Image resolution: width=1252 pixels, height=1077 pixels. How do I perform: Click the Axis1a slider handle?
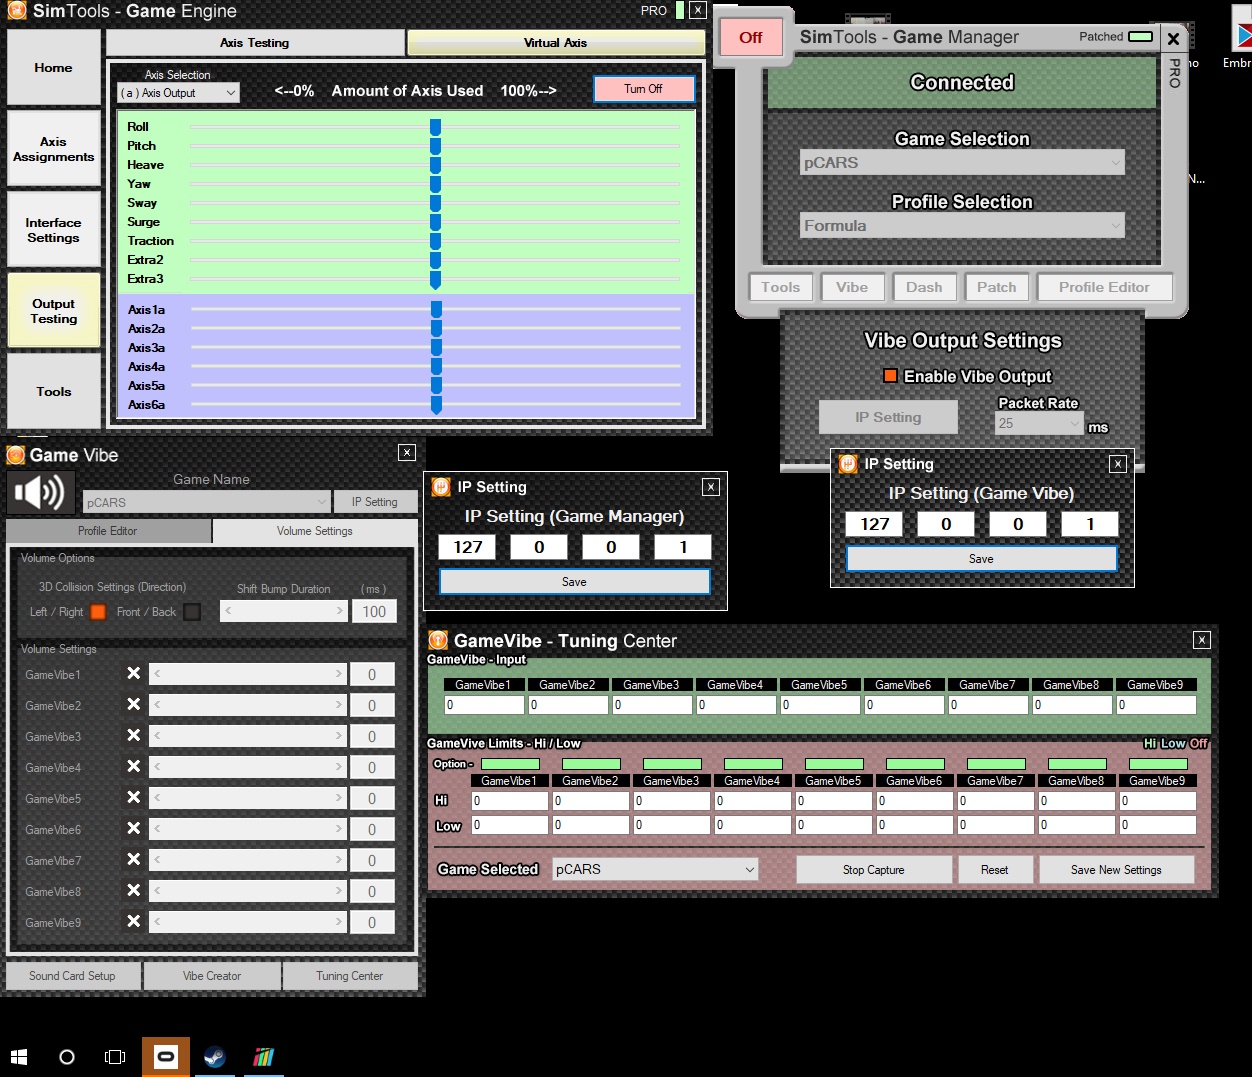[x=436, y=310]
